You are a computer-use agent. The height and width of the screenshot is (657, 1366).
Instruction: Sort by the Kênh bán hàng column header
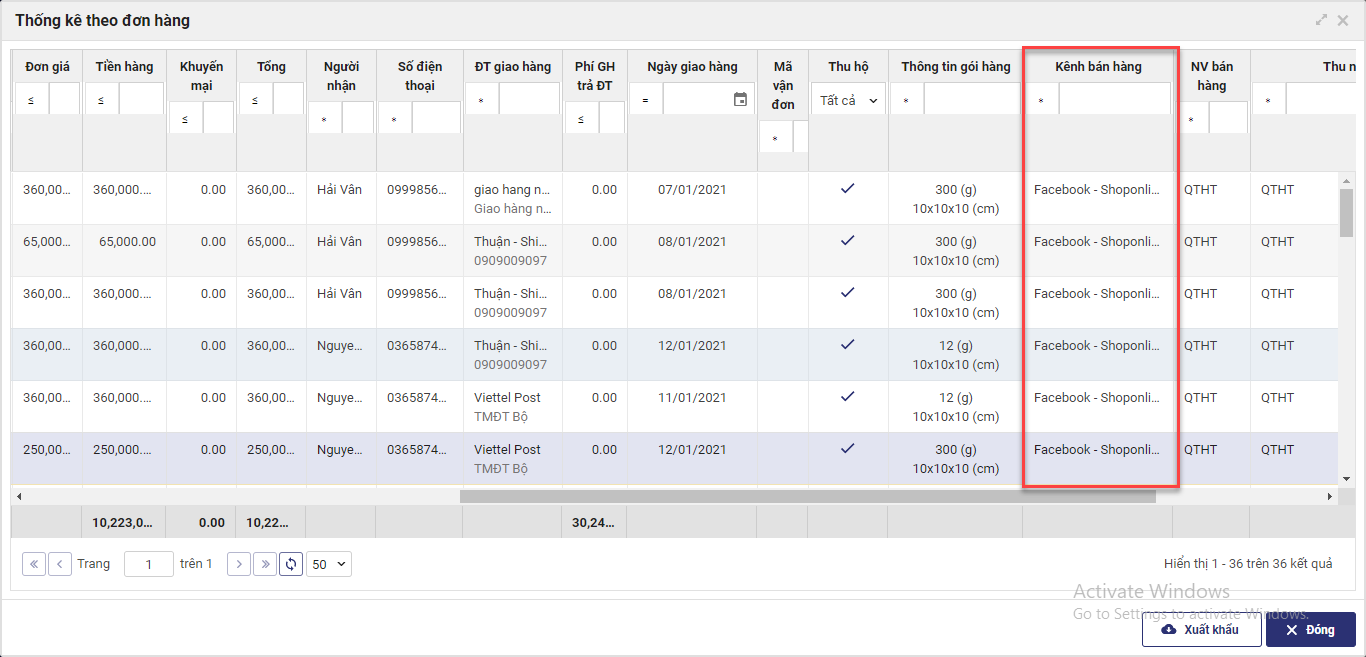tap(1098, 67)
